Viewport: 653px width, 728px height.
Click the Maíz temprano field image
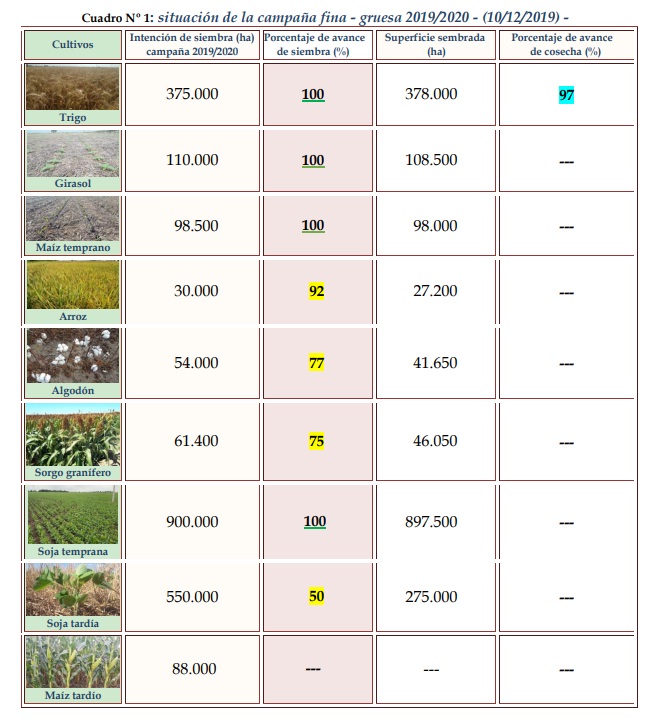(71, 218)
